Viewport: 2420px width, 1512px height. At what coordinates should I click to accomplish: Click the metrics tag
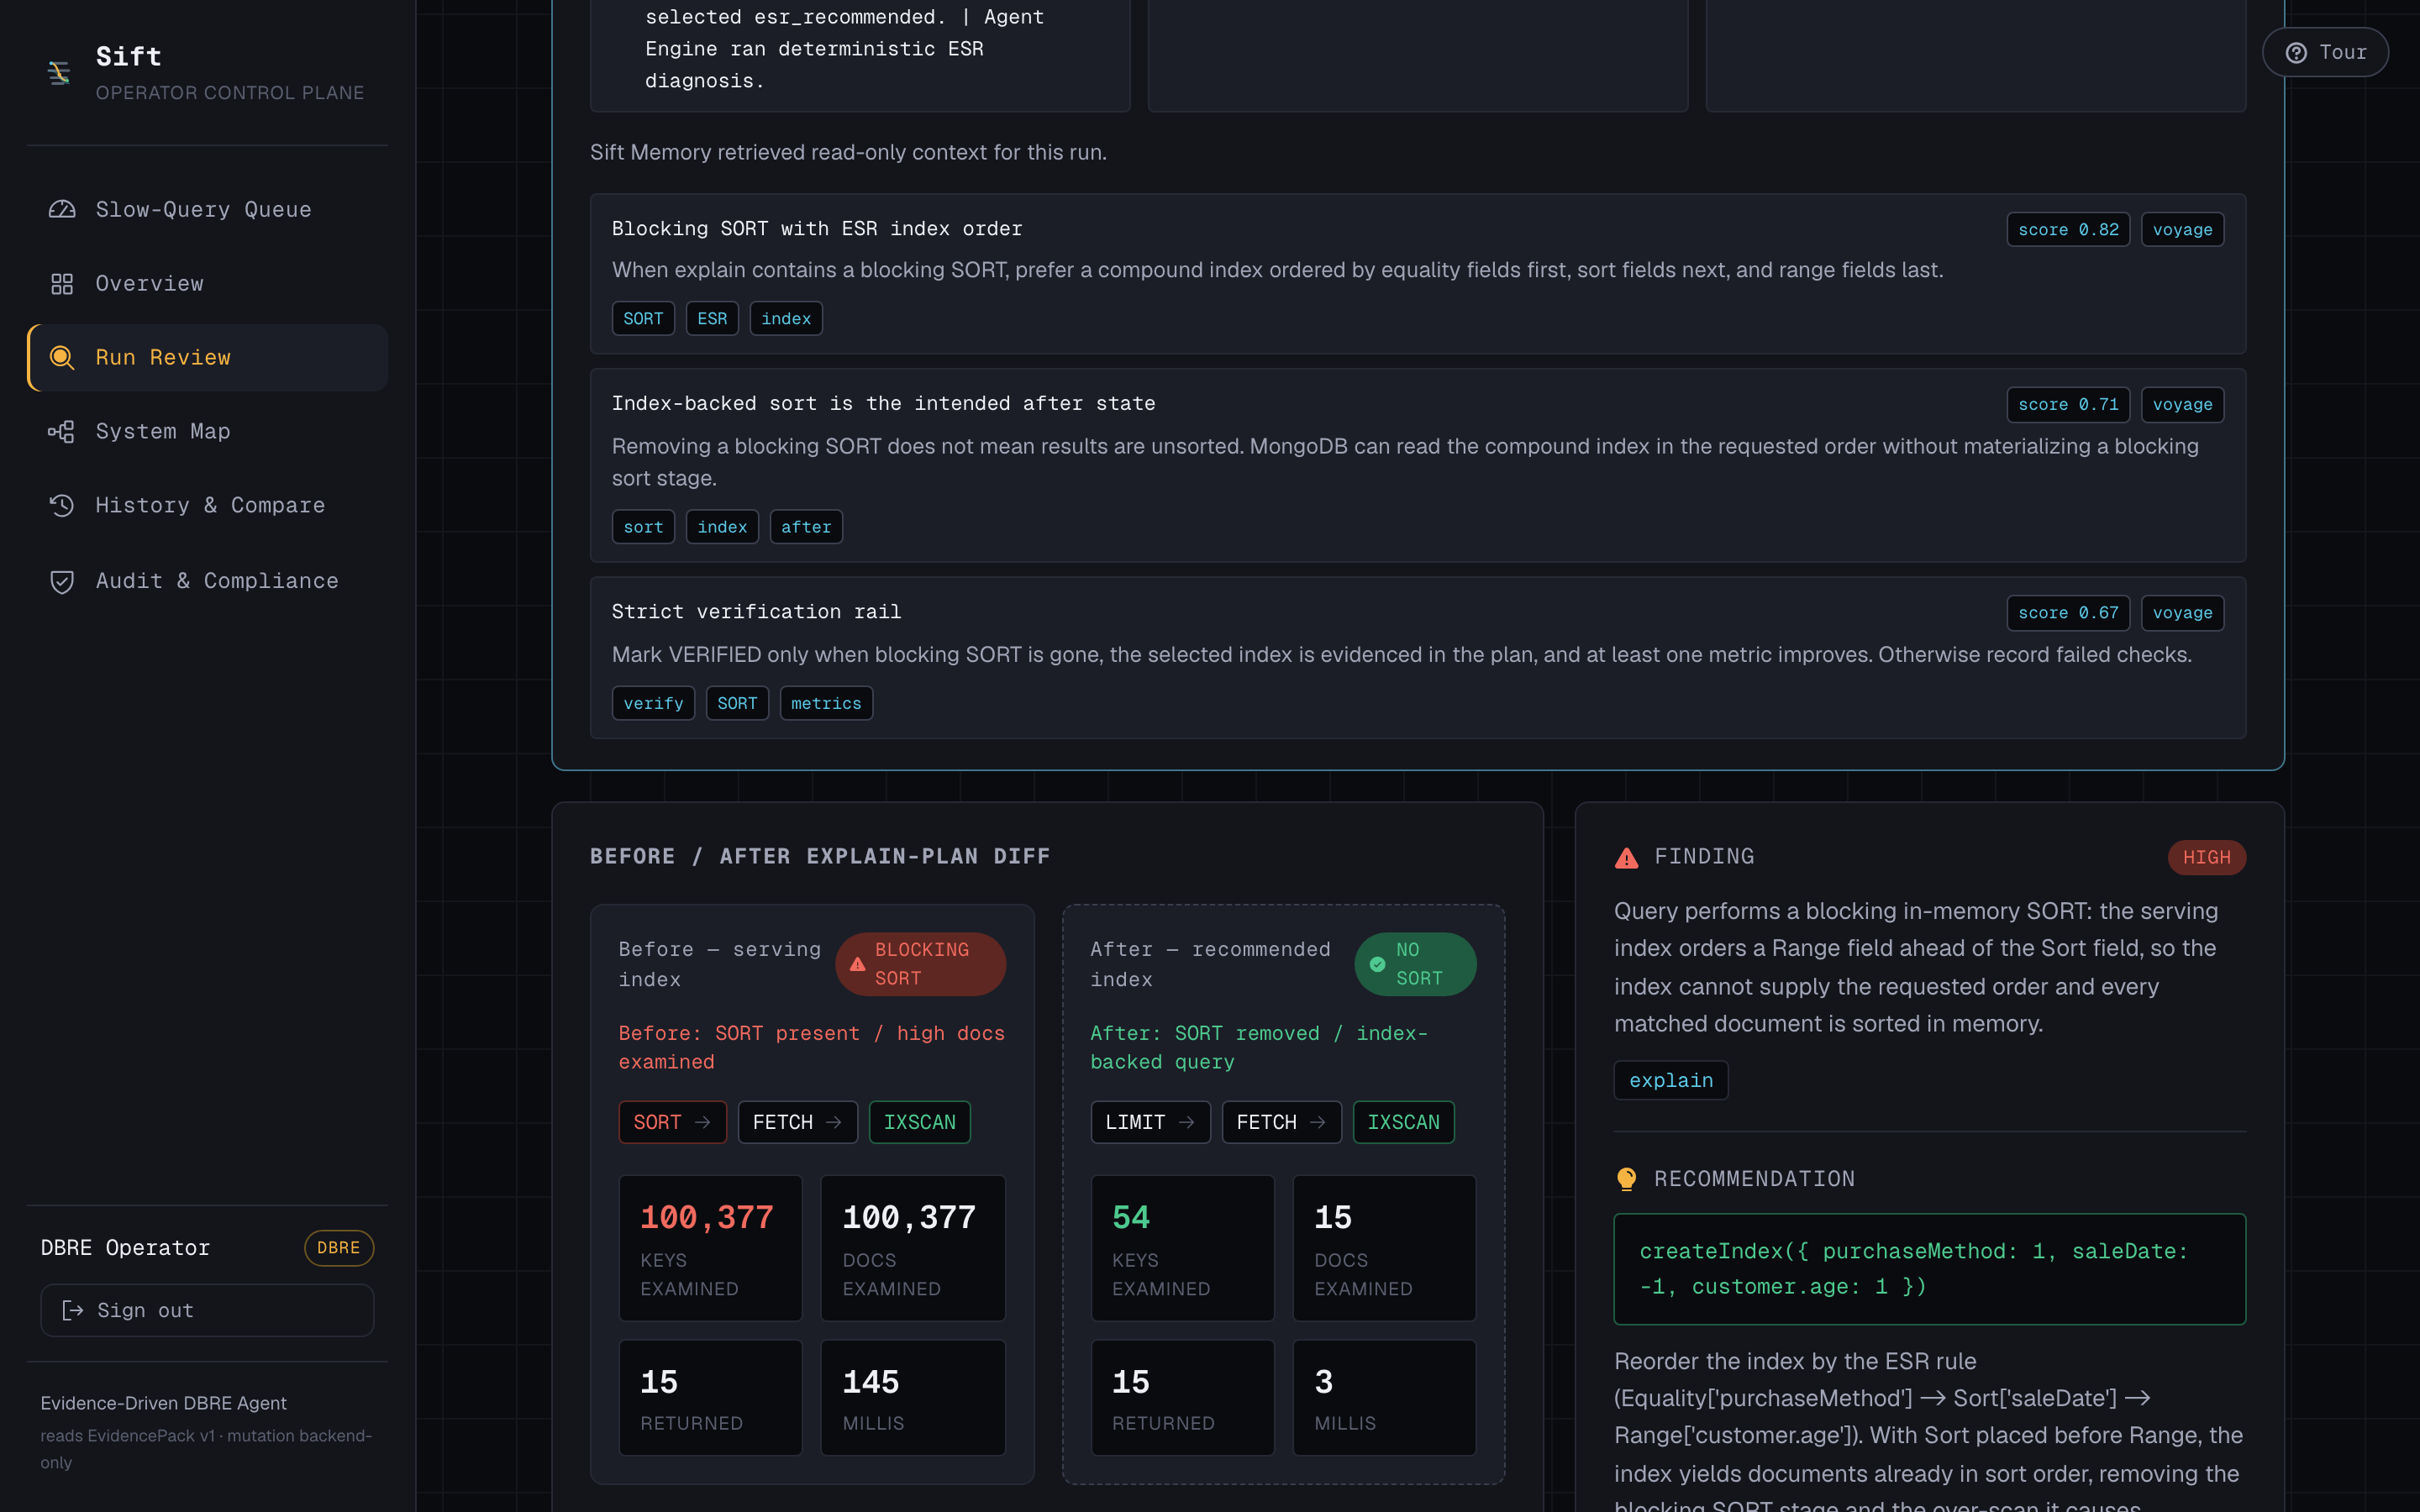coord(826,703)
